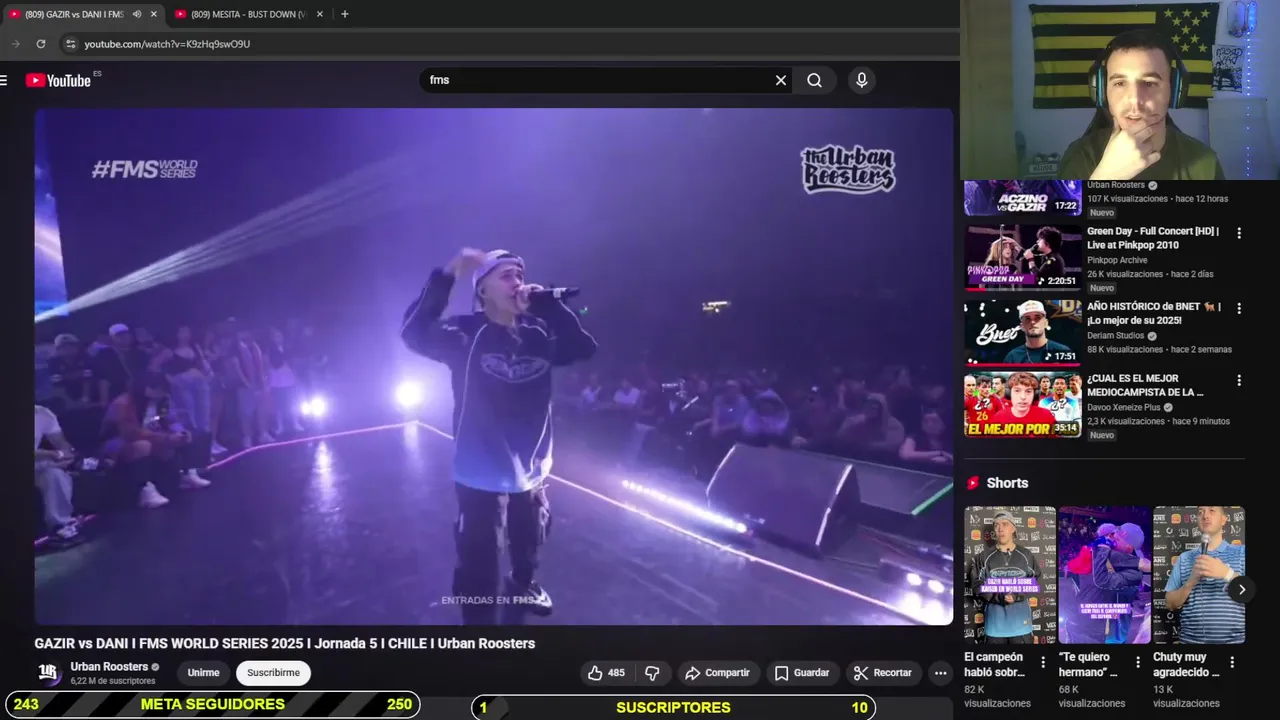The width and height of the screenshot is (1280, 720).
Task: Open site information icon in address bar
Action: tap(70, 44)
